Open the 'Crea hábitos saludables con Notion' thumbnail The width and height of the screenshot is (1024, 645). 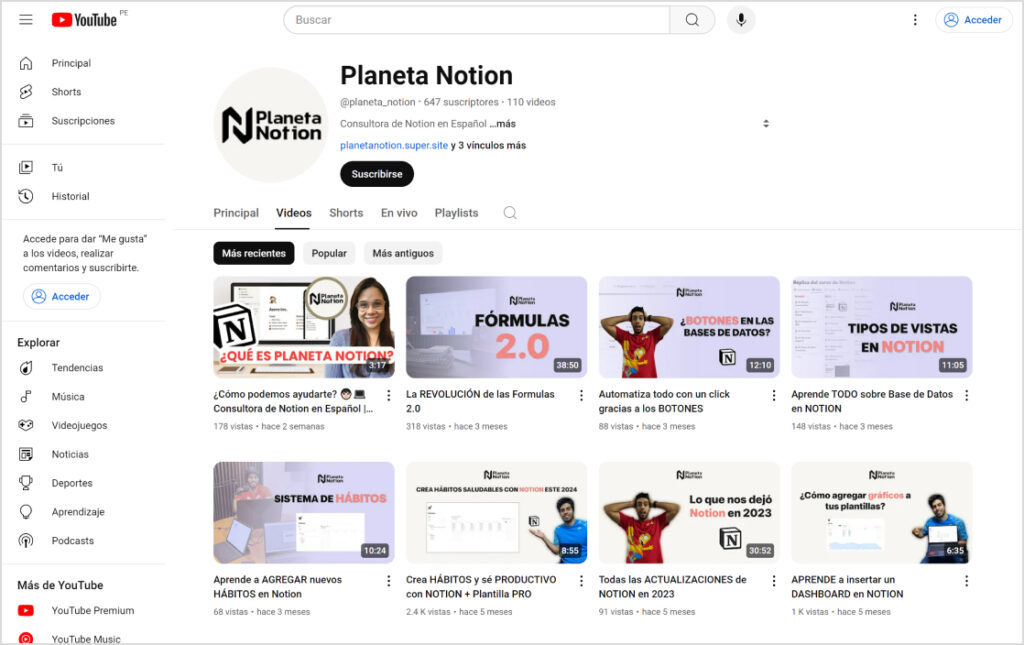(x=496, y=512)
